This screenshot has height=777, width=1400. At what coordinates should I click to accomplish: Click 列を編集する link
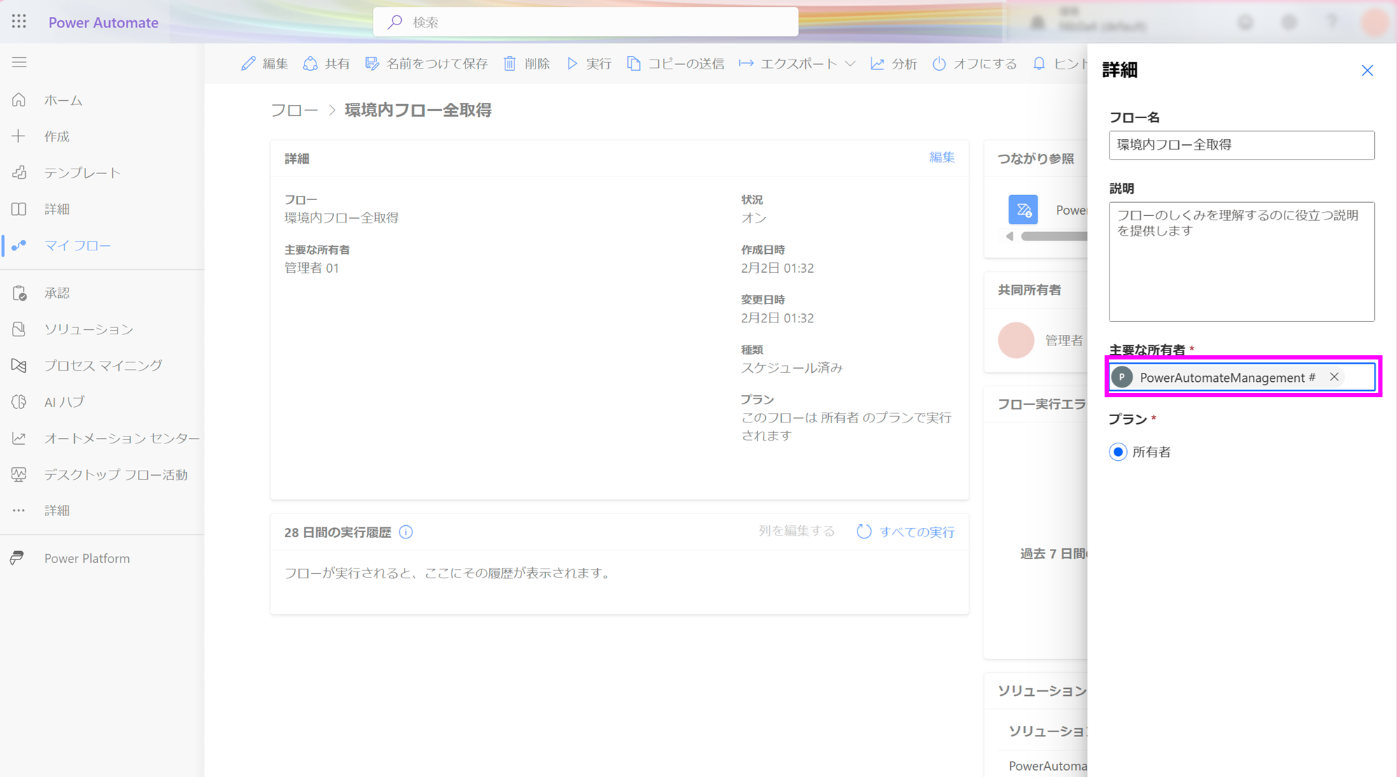click(x=796, y=531)
